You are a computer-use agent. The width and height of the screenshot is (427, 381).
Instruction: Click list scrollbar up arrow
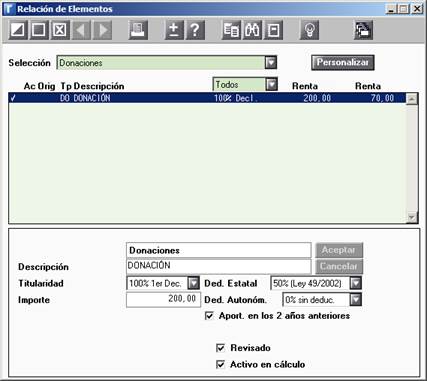(x=412, y=99)
